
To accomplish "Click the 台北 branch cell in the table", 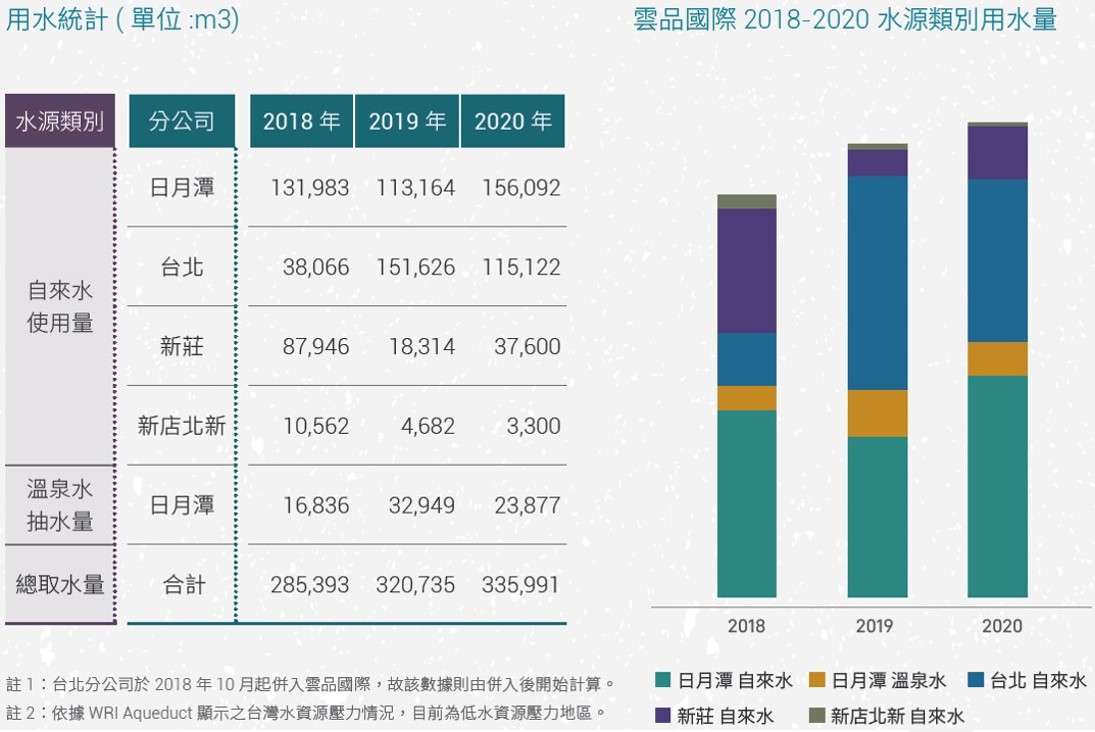I will tap(182, 267).
